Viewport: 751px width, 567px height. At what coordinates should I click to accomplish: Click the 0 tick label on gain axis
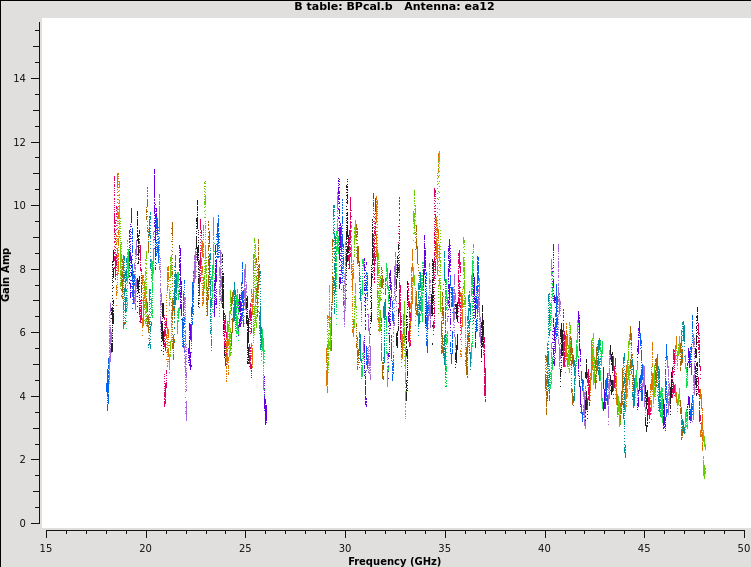click(24, 523)
